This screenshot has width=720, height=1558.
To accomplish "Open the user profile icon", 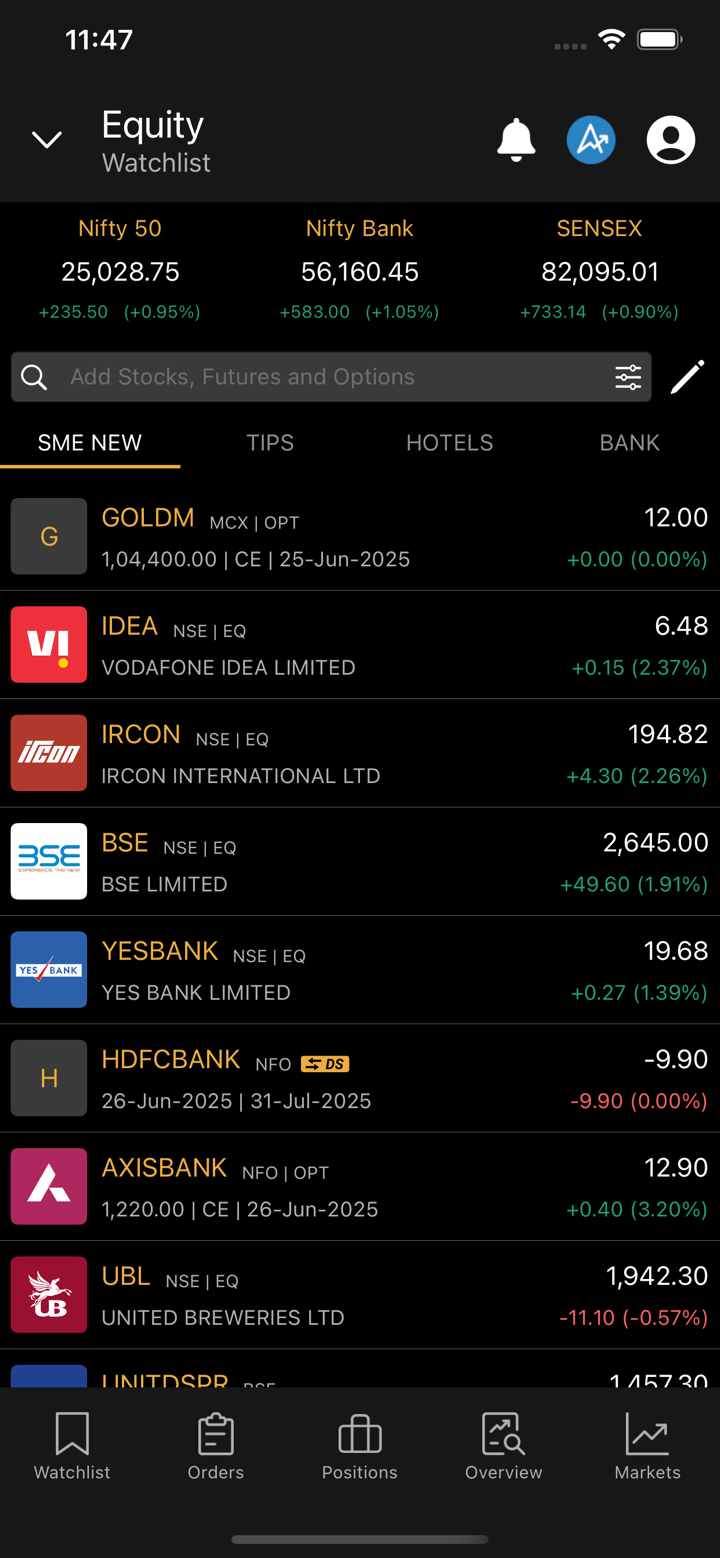I will 670,140.
